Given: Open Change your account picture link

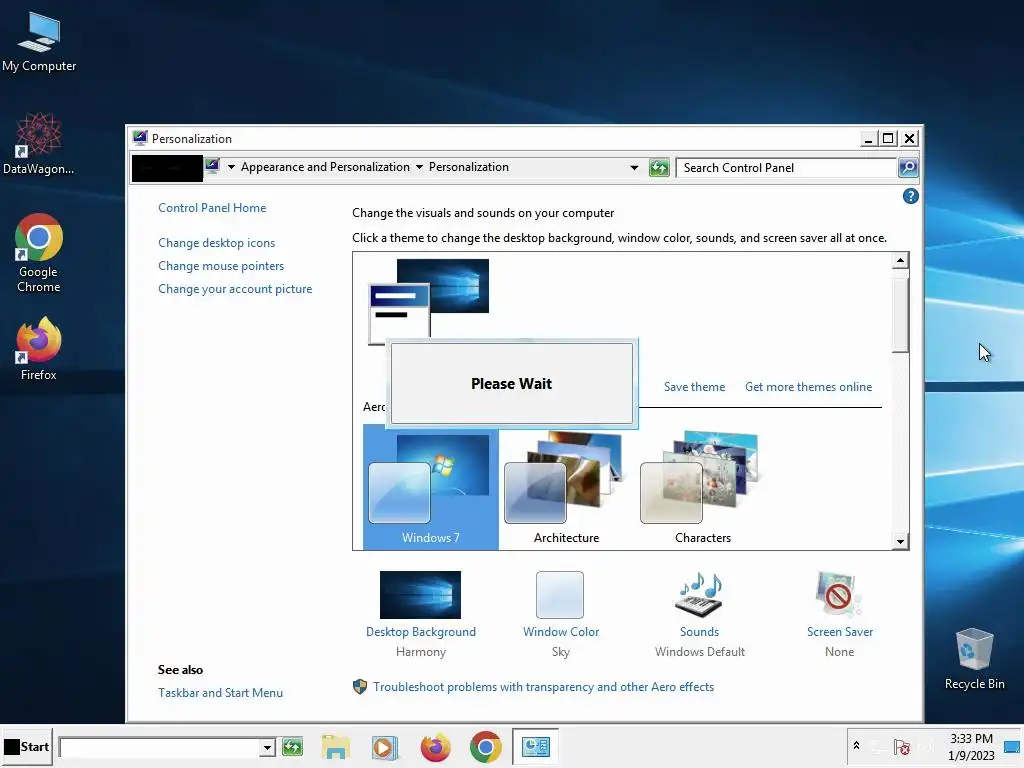Looking at the screenshot, I should click(235, 289).
